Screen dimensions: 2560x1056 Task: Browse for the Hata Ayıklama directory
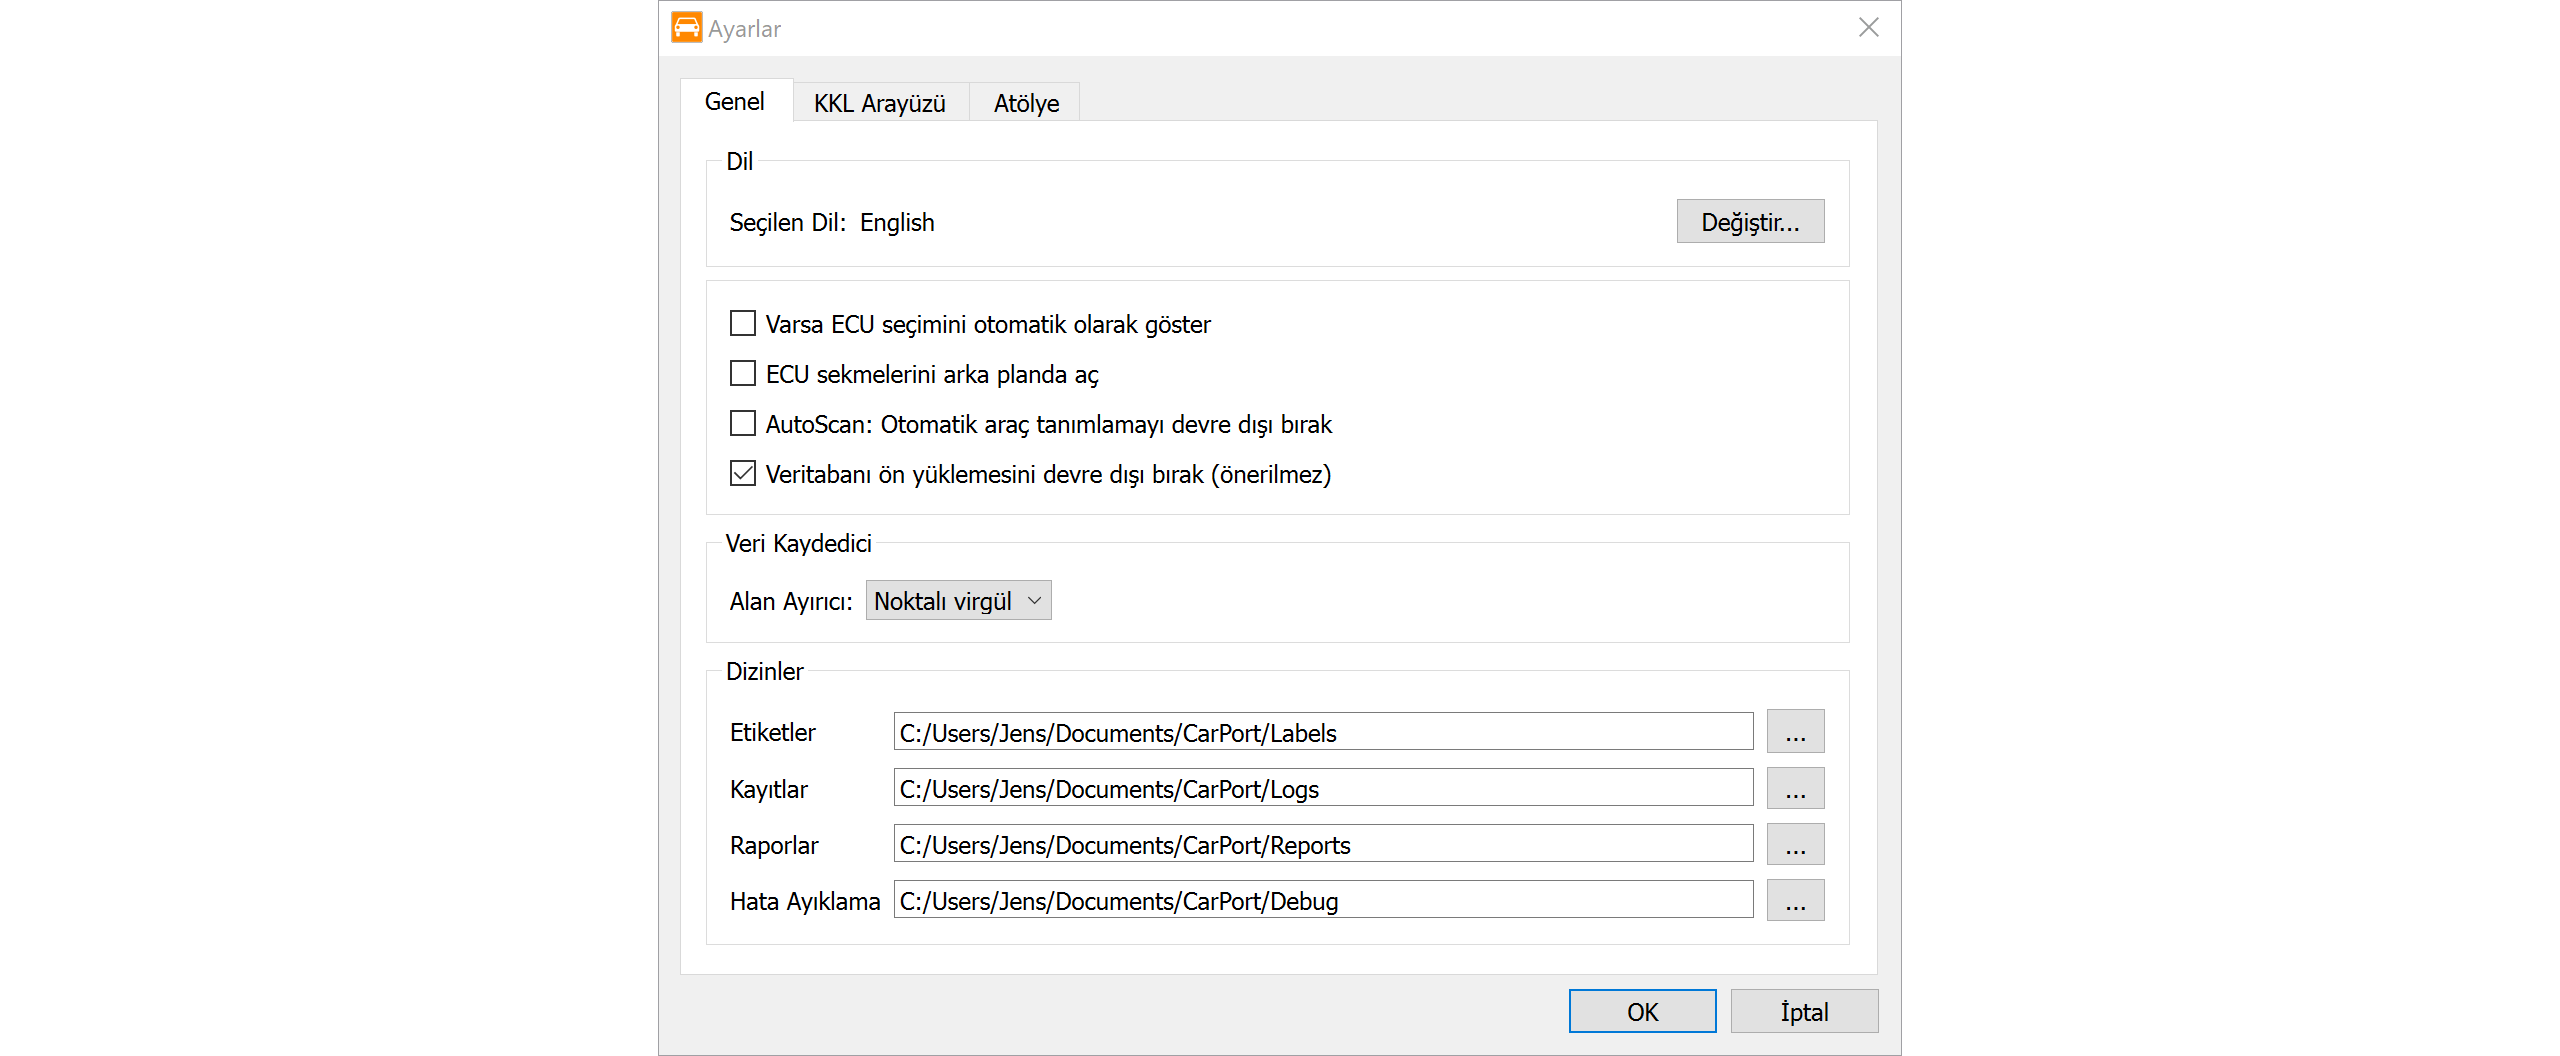[x=1795, y=900]
